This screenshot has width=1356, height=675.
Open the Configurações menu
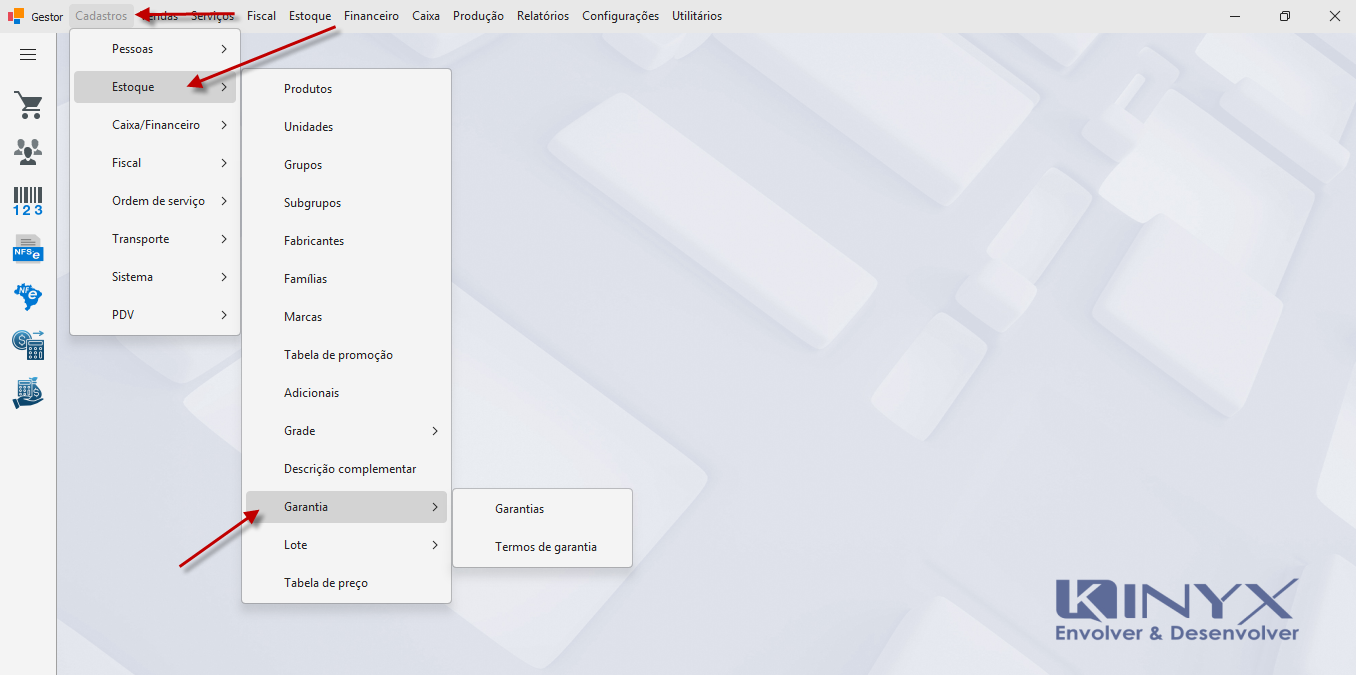click(x=620, y=16)
